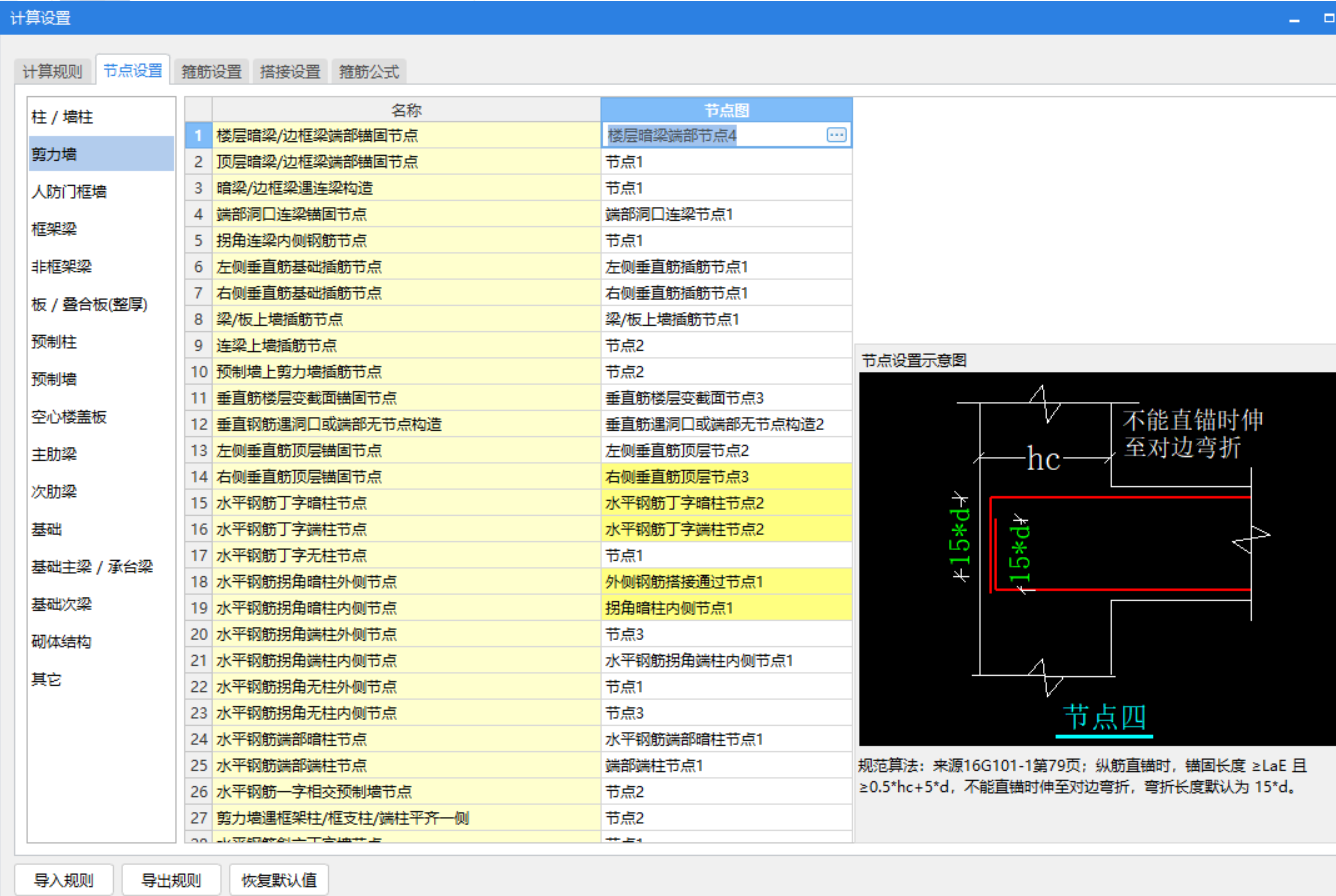The width and height of the screenshot is (1336, 896).
Task: Open the ellipsis picker for 楼层暗梁端部节点4
Action: tap(837, 134)
